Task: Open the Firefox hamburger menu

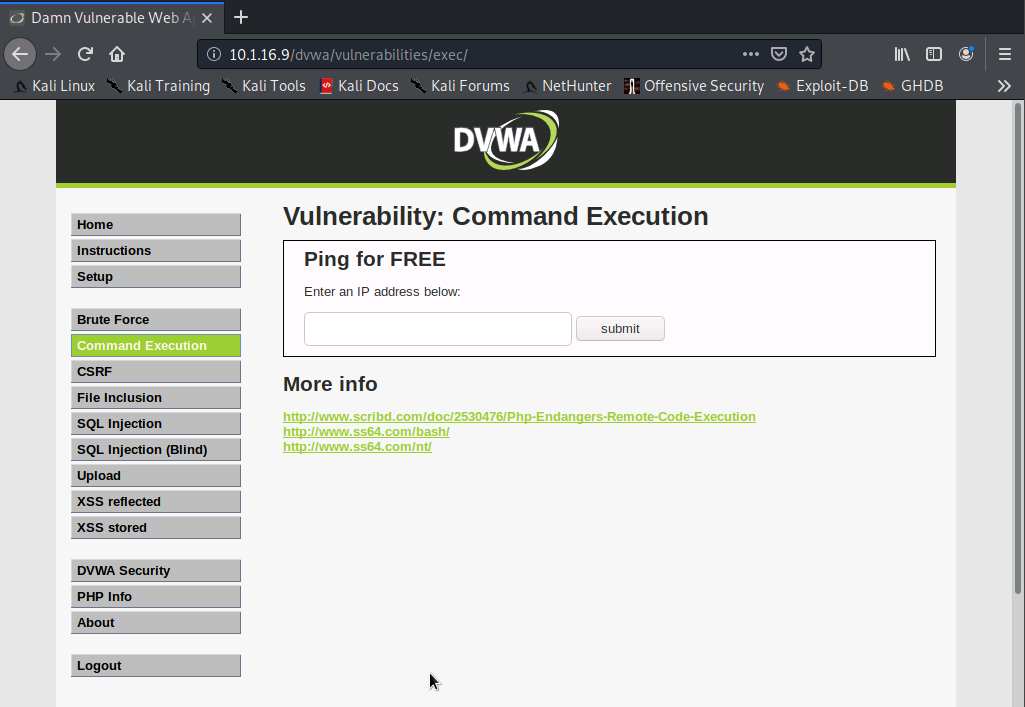Action: pyautogui.click(x=1005, y=54)
